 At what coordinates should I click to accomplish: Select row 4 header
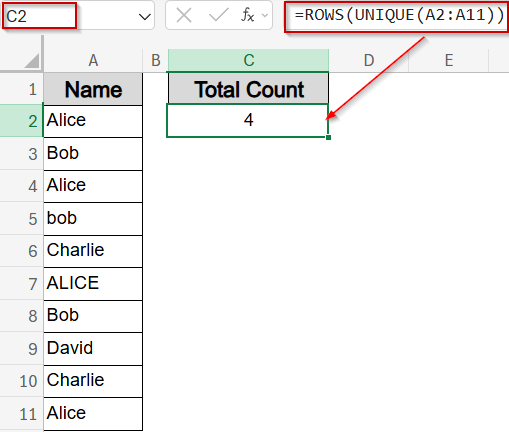(x=21, y=186)
